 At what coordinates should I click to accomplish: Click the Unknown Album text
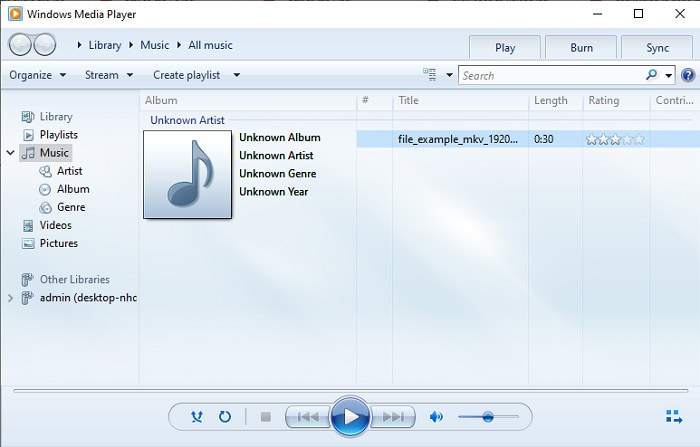coord(279,138)
